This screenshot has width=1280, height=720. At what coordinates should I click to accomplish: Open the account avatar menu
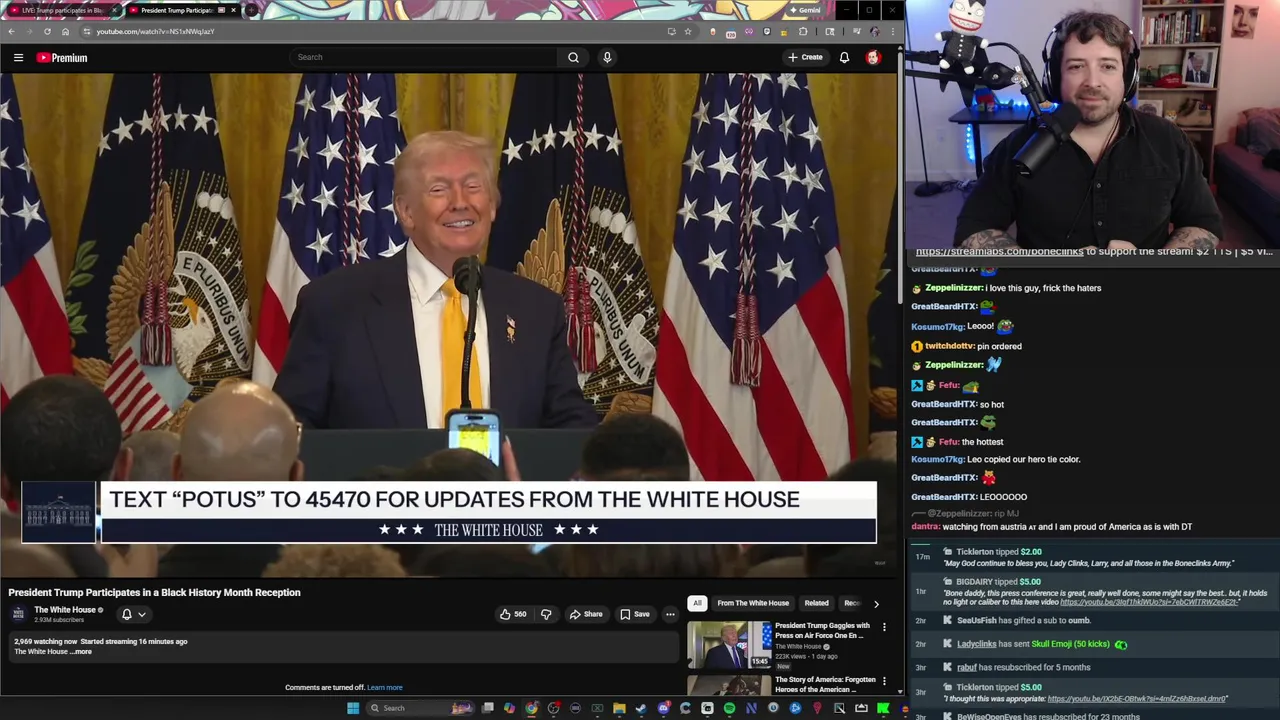(x=873, y=57)
